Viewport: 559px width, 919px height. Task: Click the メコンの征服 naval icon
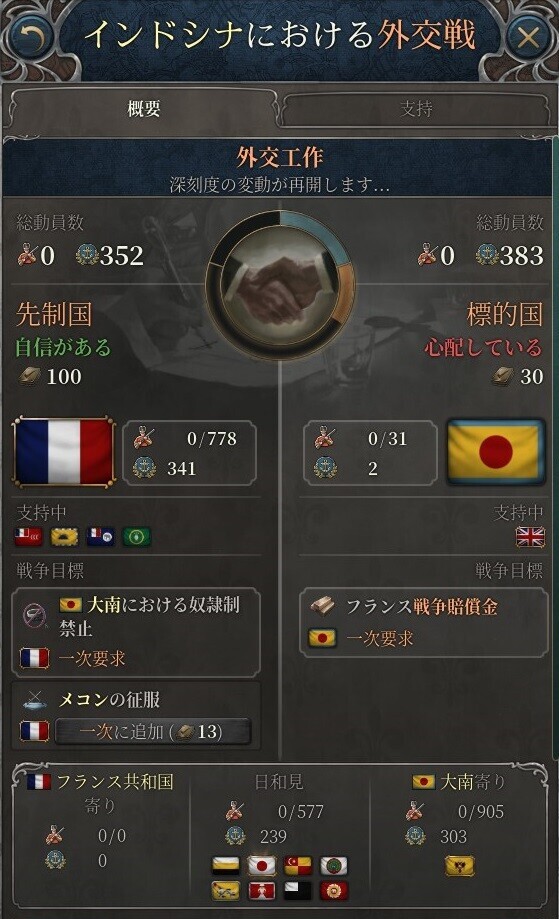point(34,699)
